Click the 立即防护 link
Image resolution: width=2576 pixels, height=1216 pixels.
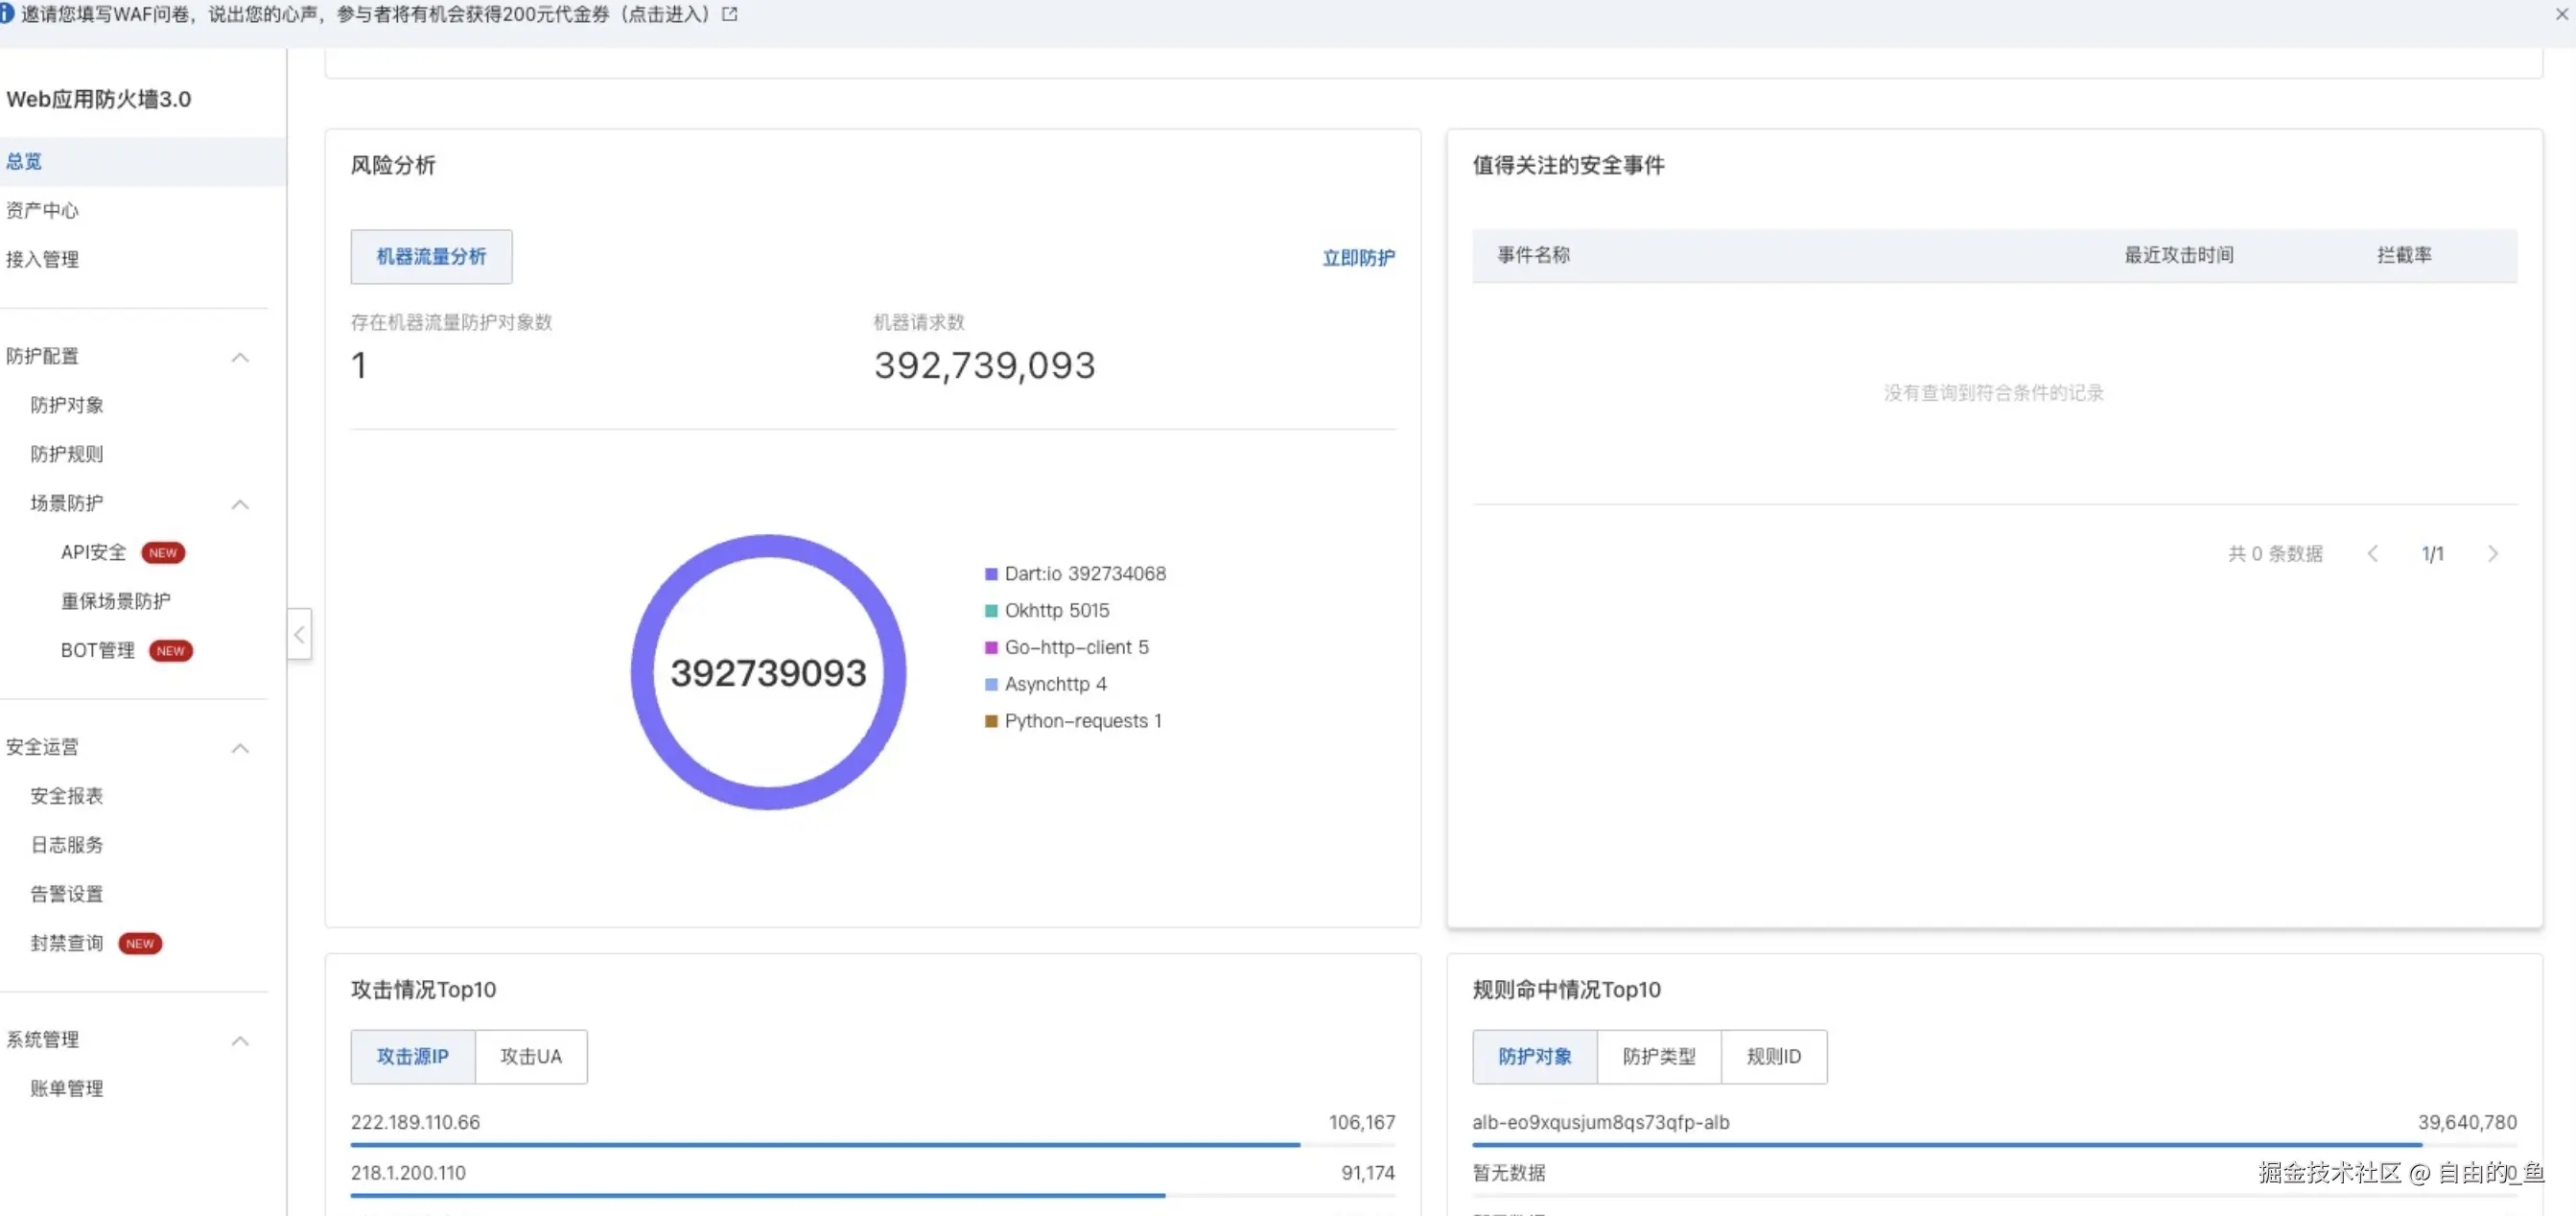(x=1358, y=258)
